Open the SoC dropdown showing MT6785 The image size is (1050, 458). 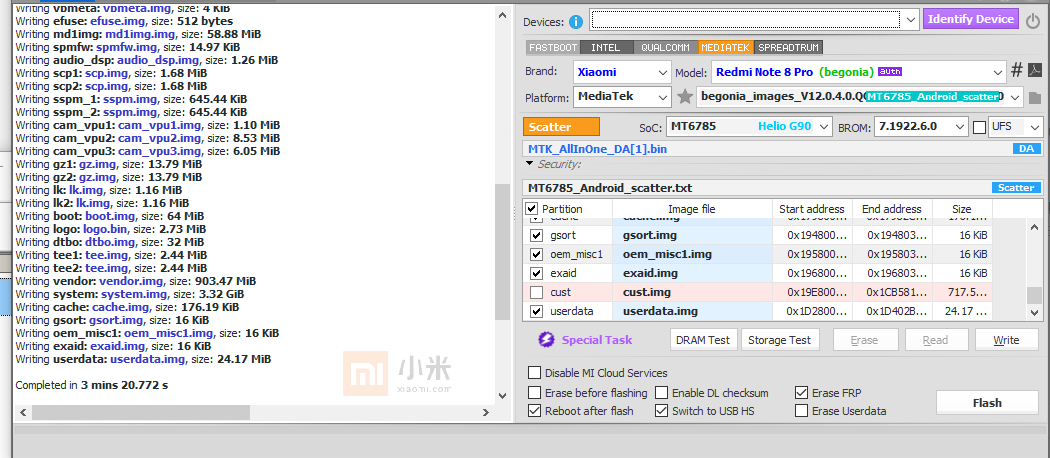click(824, 126)
